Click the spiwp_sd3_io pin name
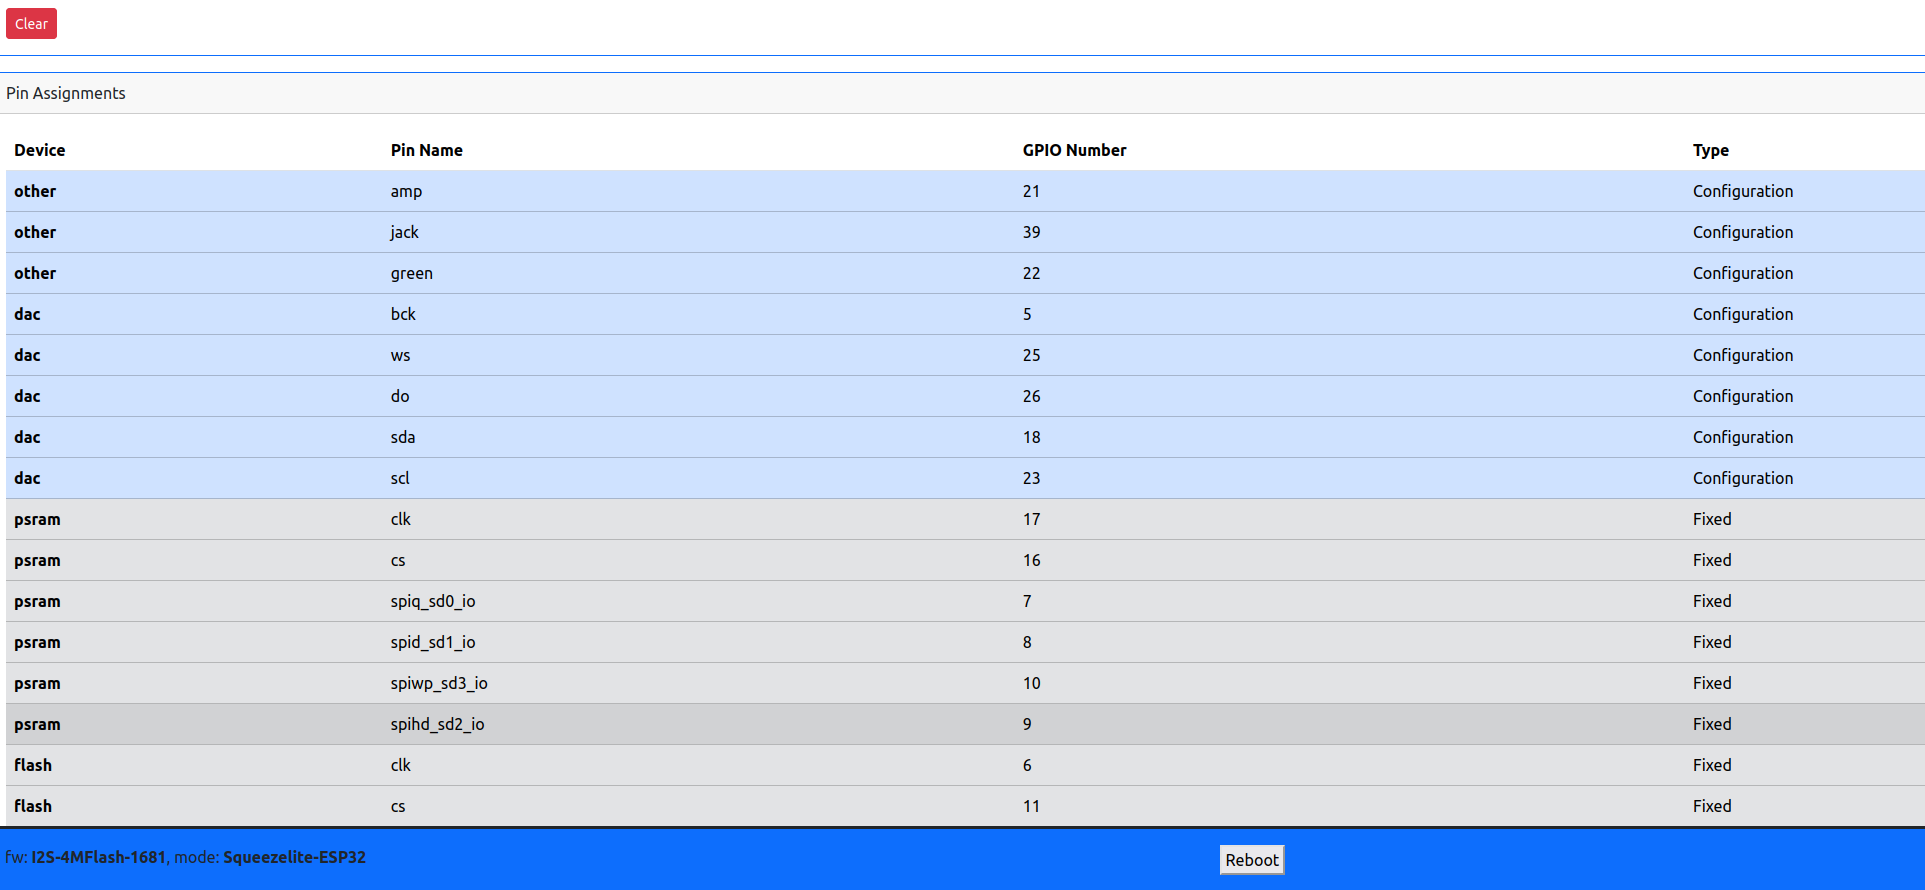1925x890 pixels. [x=439, y=683]
